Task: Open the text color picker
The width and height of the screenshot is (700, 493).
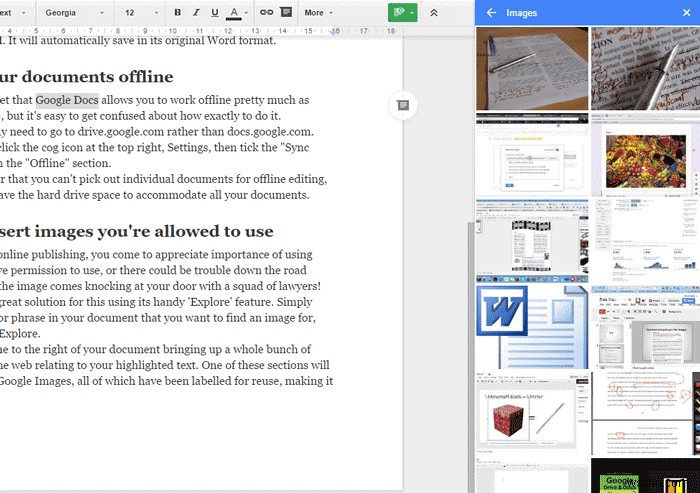Action: [234, 13]
